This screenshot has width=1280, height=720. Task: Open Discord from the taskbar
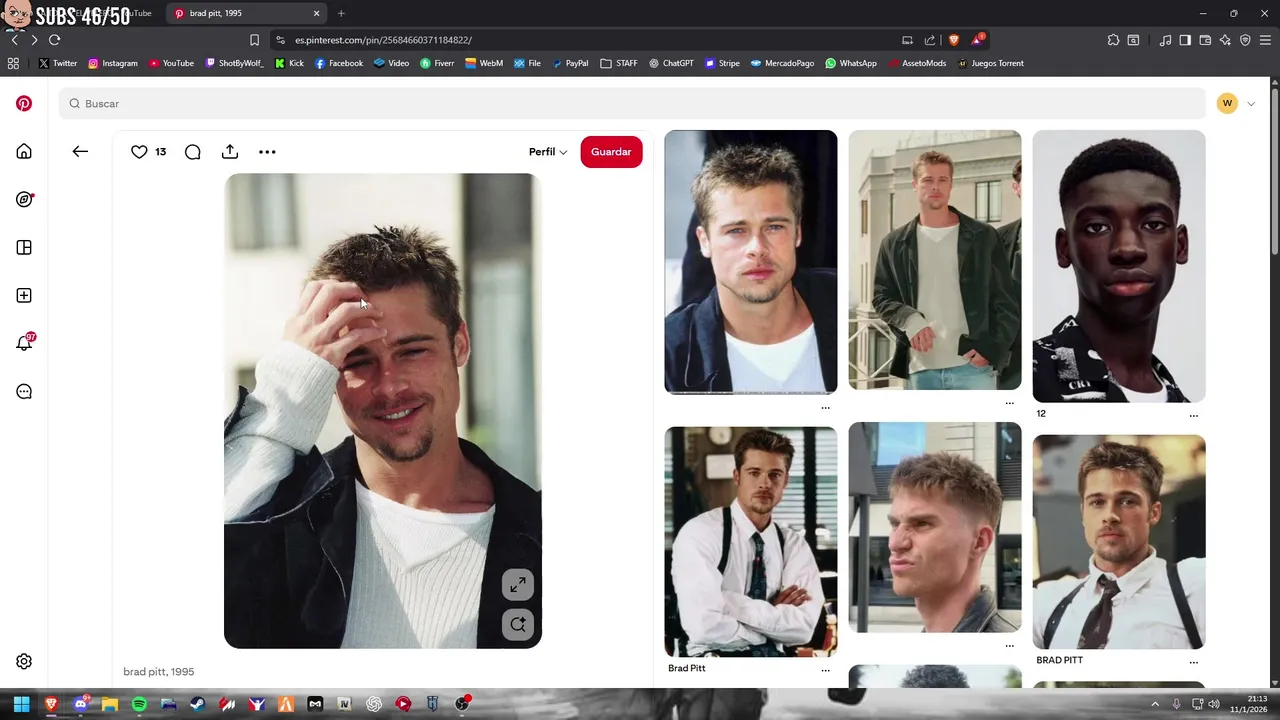tap(80, 704)
